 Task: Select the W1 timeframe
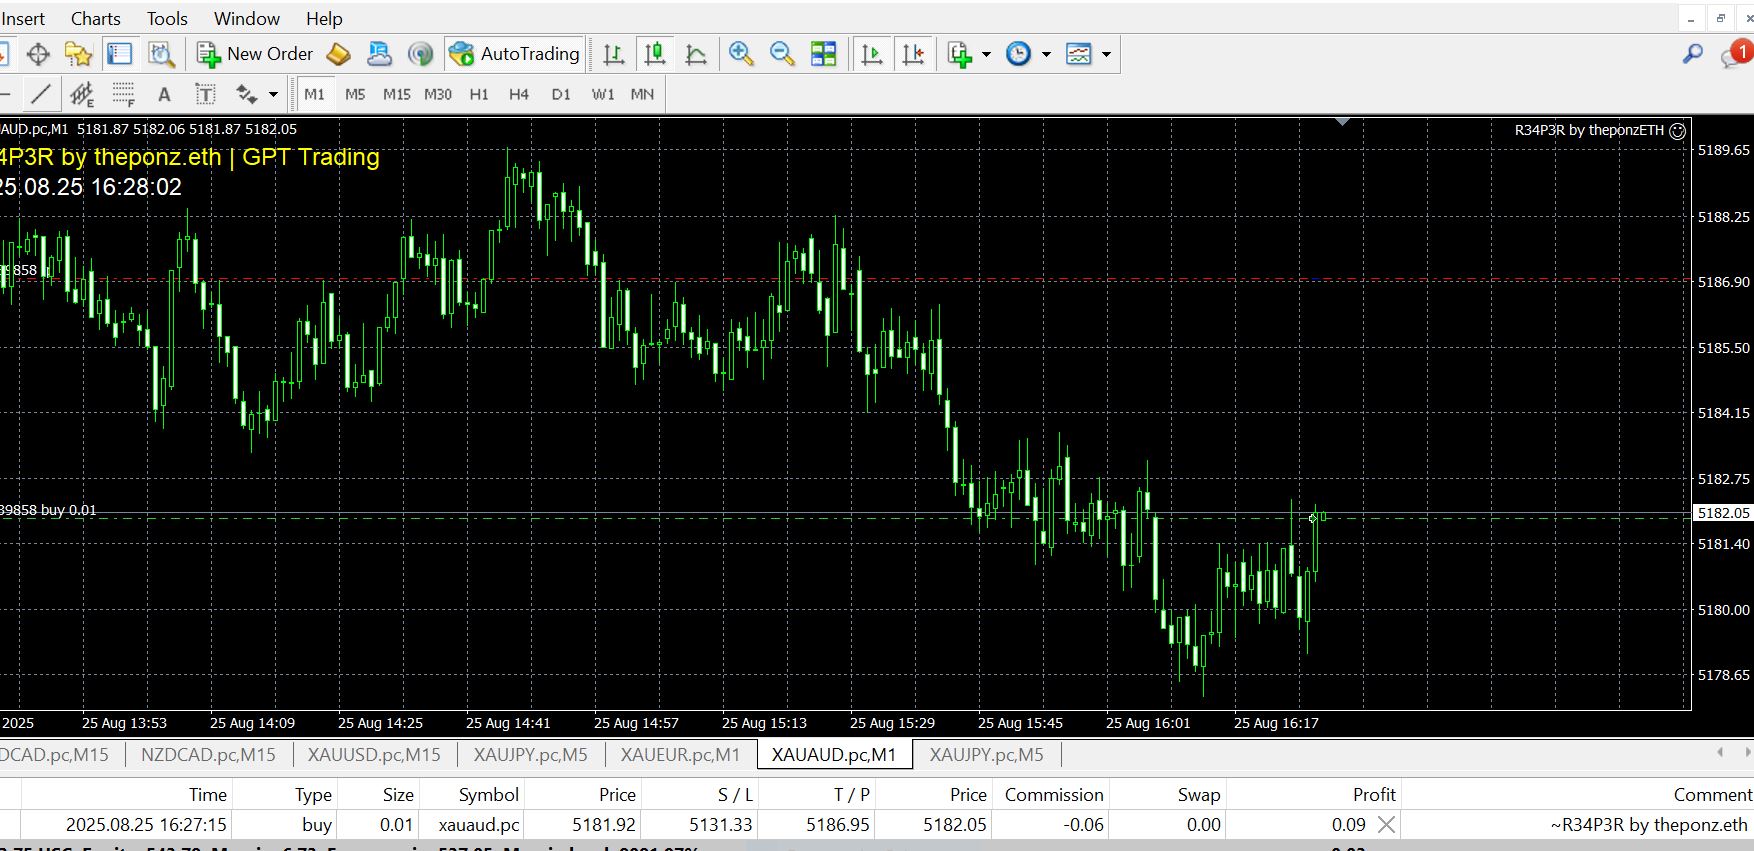point(603,94)
